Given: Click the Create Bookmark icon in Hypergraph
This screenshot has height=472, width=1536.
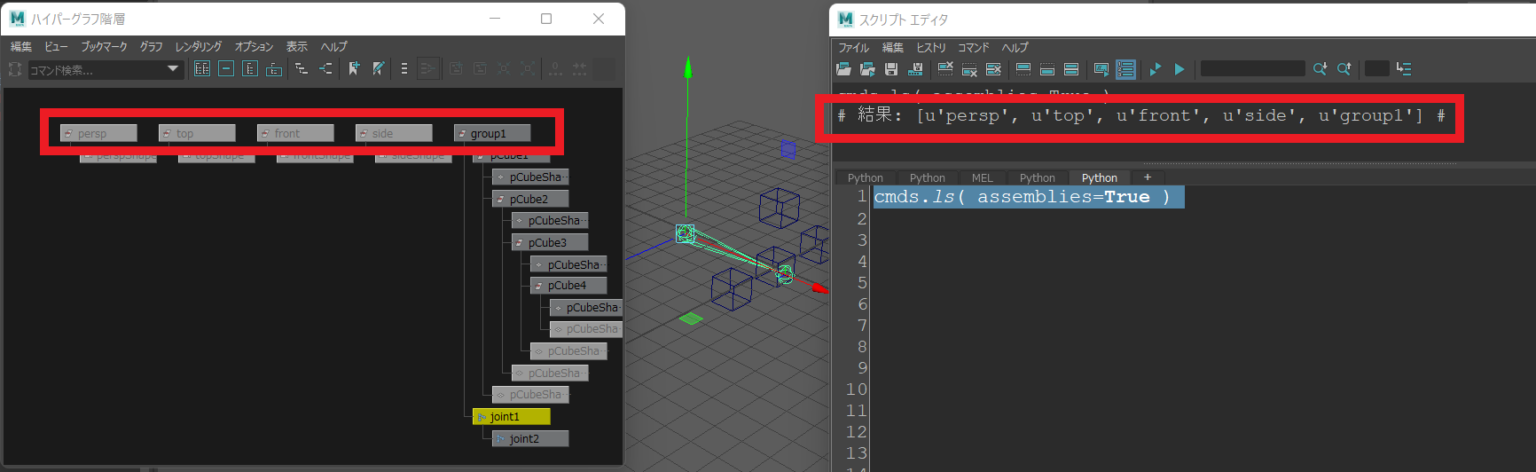Looking at the screenshot, I should pos(353,69).
